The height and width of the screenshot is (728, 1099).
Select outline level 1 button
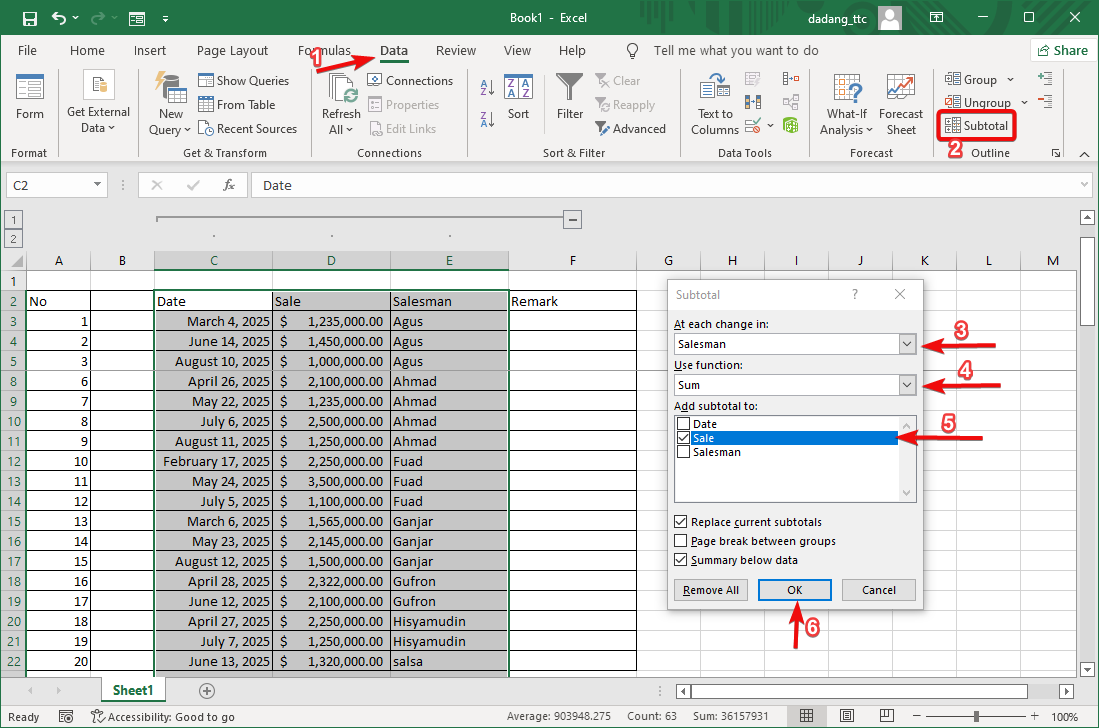pyautogui.click(x=13, y=220)
